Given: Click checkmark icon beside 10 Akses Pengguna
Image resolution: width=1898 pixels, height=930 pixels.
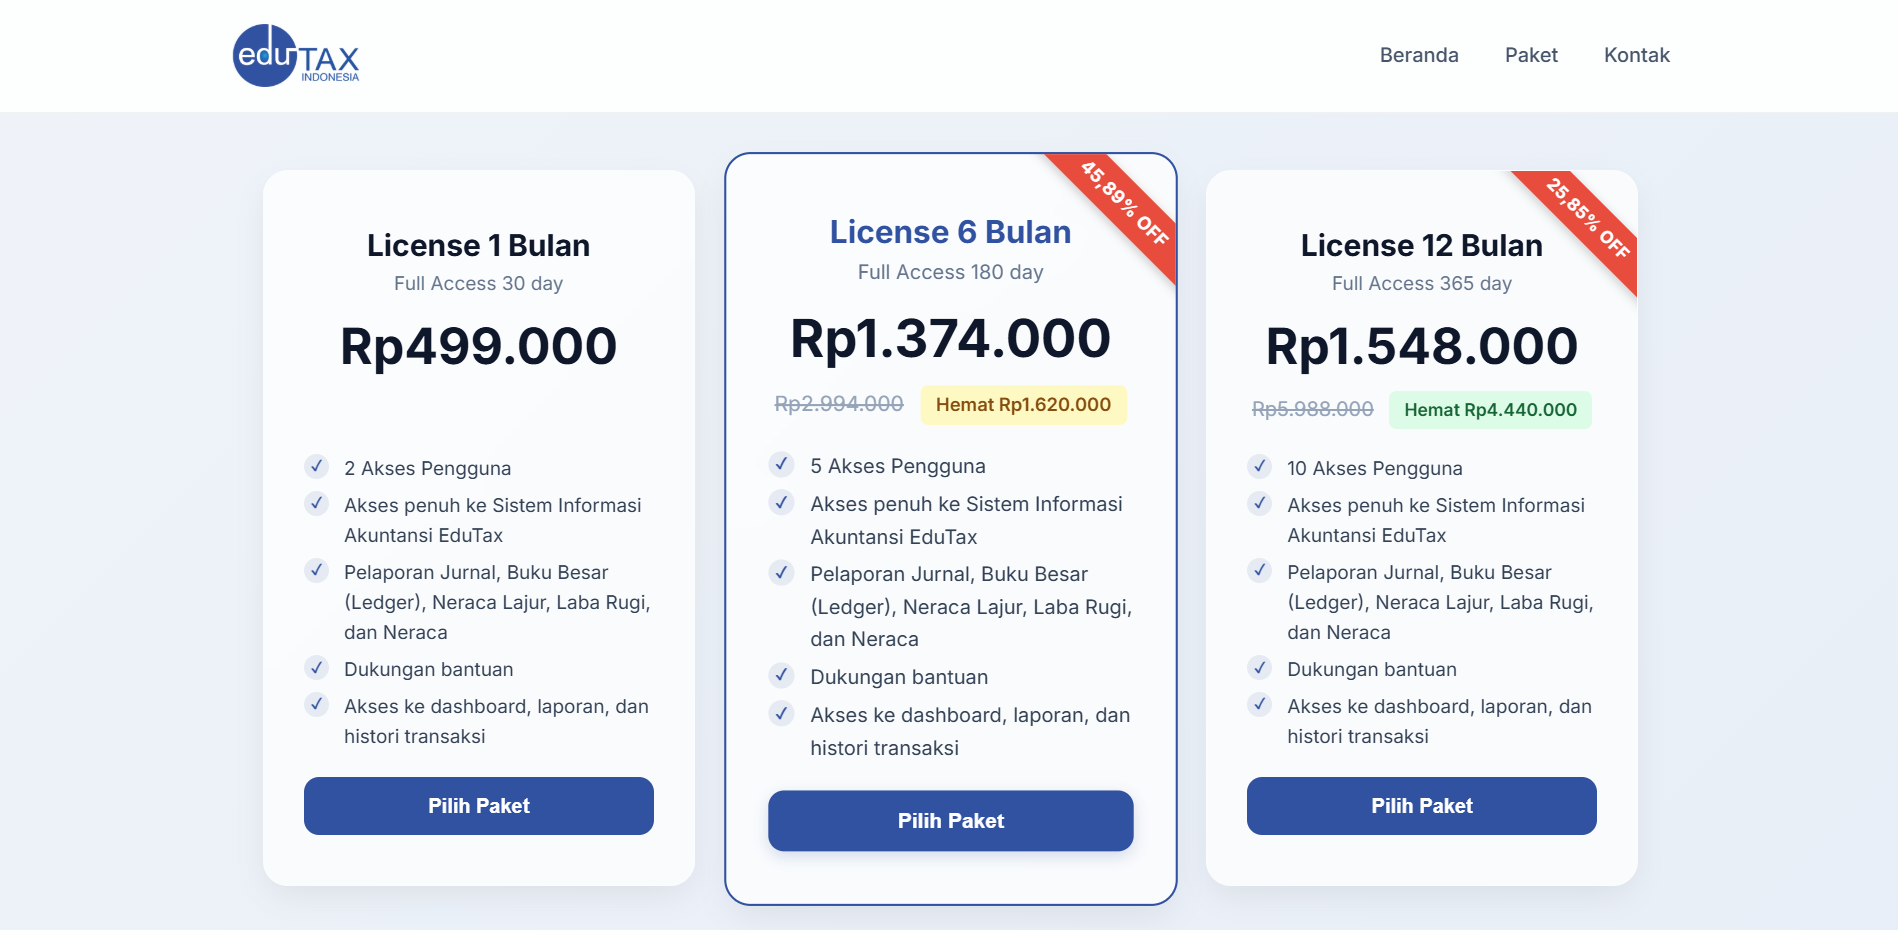Looking at the screenshot, I should 1260,467.
